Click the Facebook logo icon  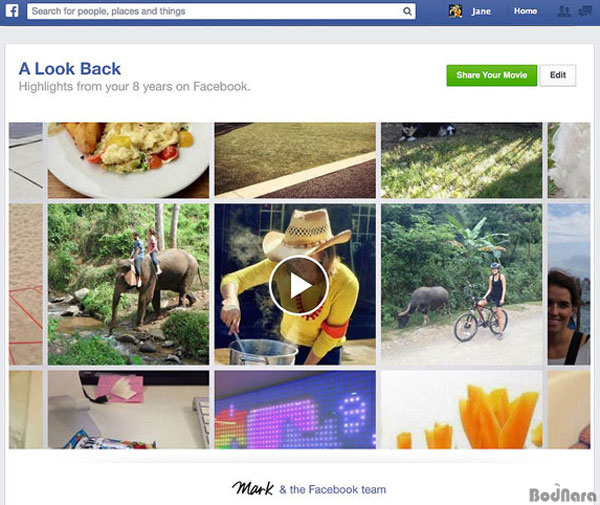pyautogui.click(x=12, y=11)
